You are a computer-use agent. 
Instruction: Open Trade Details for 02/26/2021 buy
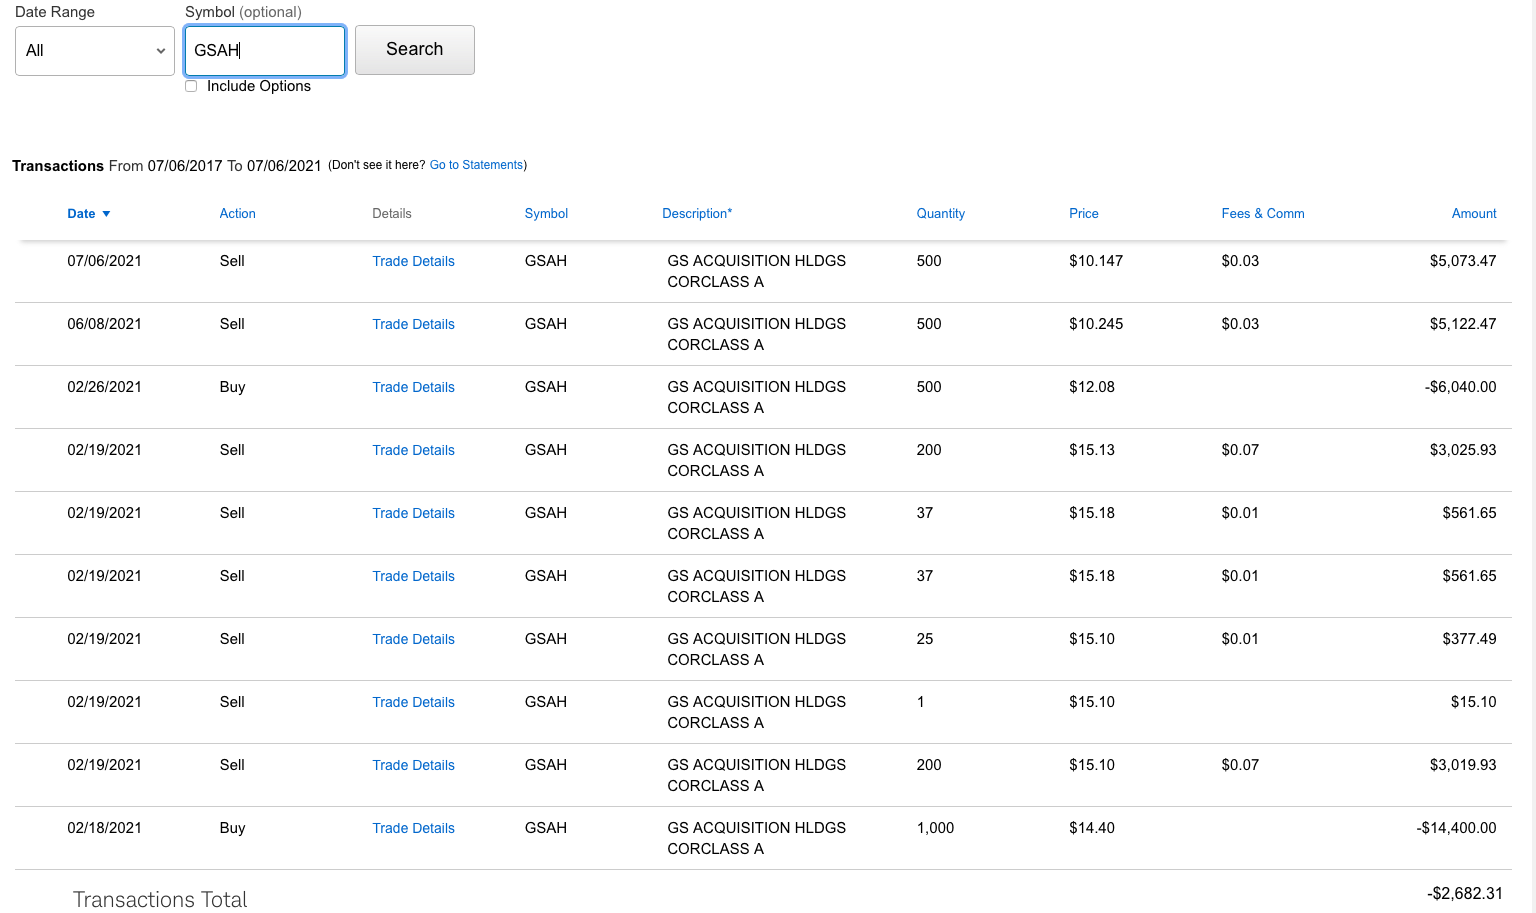(413, 387)
